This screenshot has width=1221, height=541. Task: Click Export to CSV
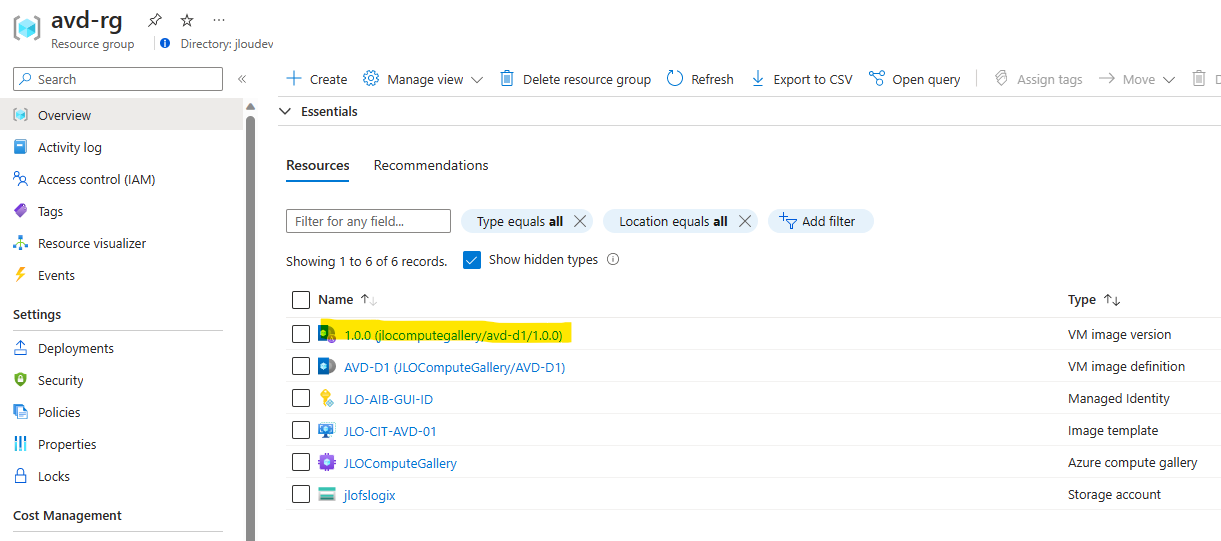coord(801,79)
